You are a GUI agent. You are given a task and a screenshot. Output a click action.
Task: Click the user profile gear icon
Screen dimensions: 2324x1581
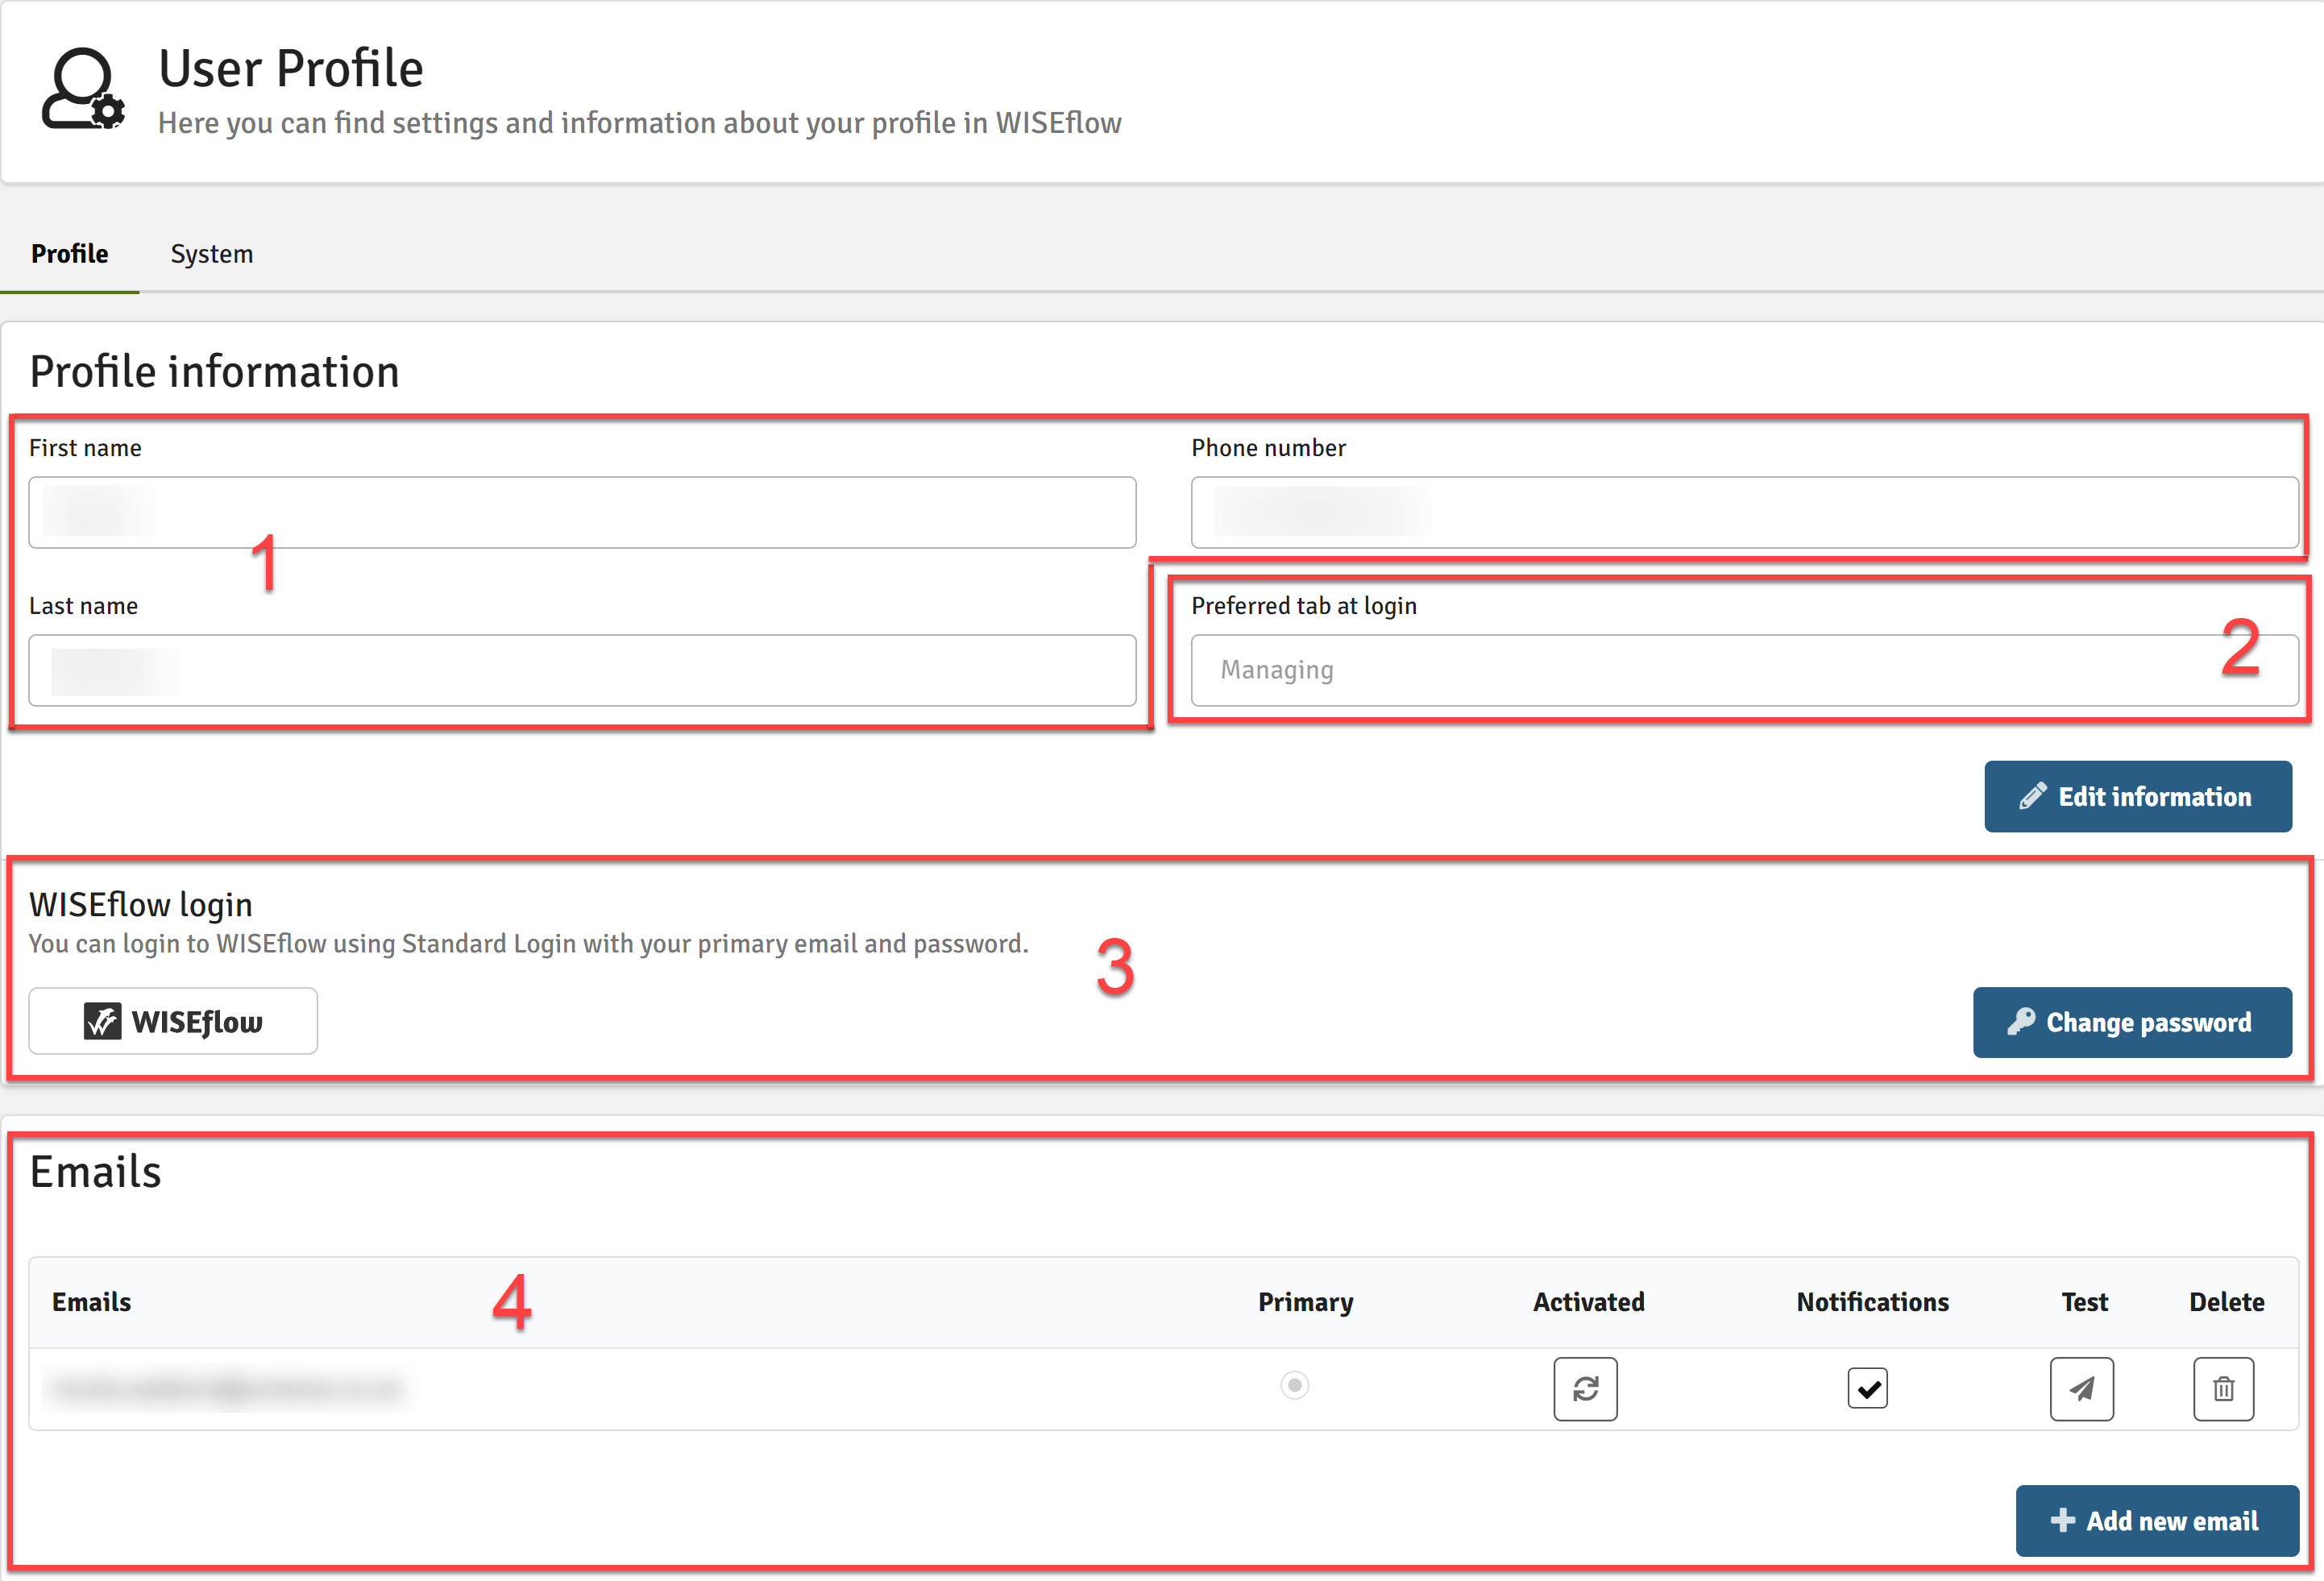(84, 89)
